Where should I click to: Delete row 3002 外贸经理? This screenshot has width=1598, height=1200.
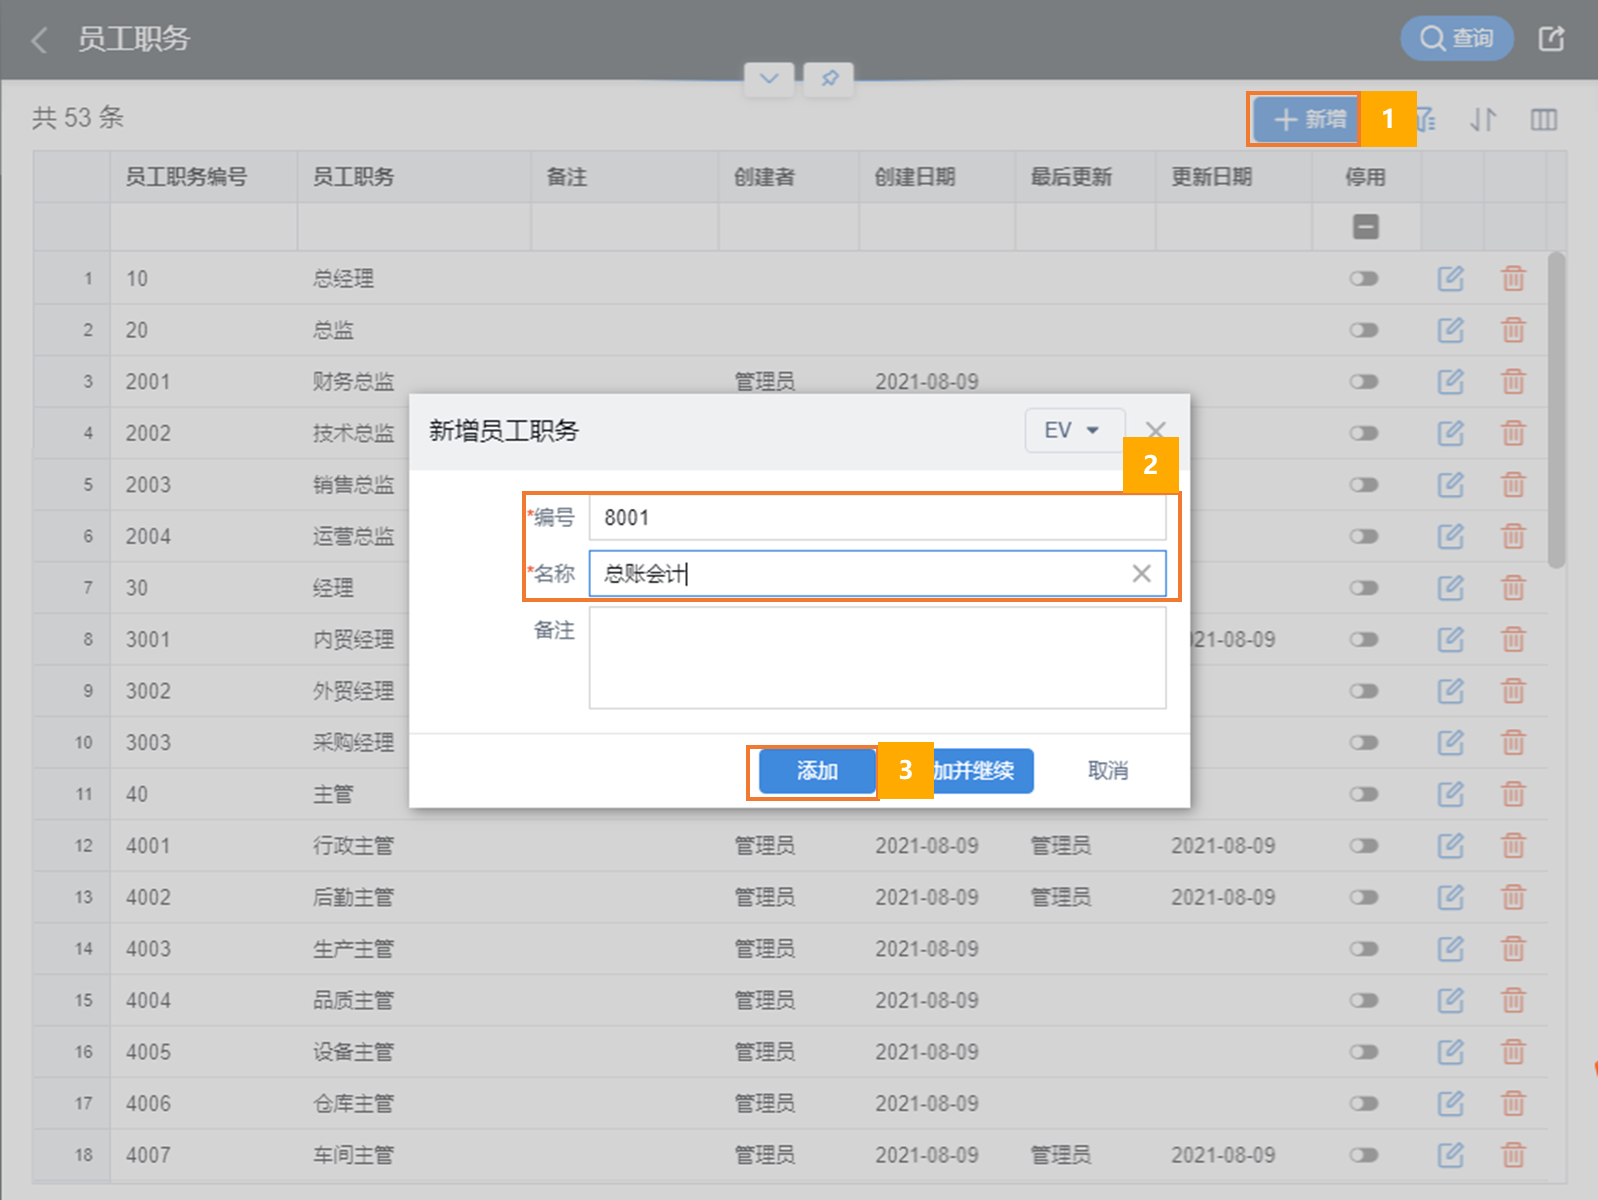(x=1513, y=691)
